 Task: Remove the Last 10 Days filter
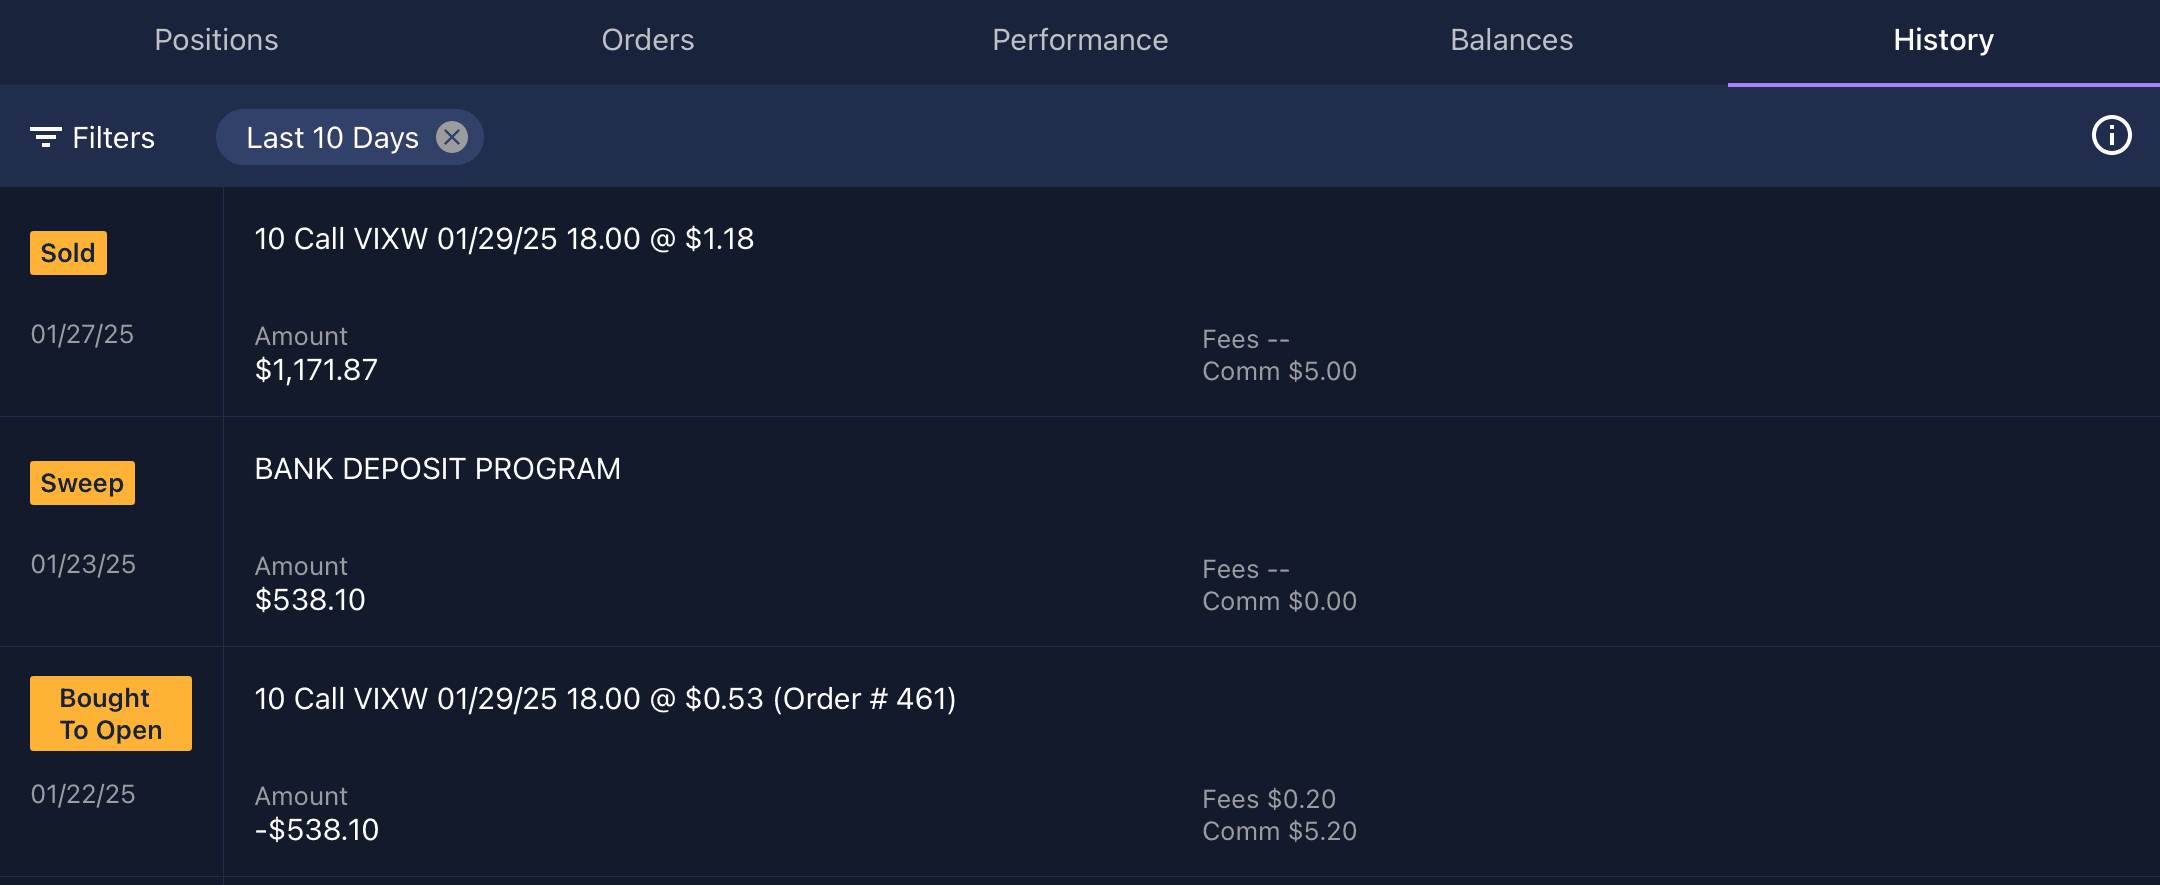pos(452,137)
